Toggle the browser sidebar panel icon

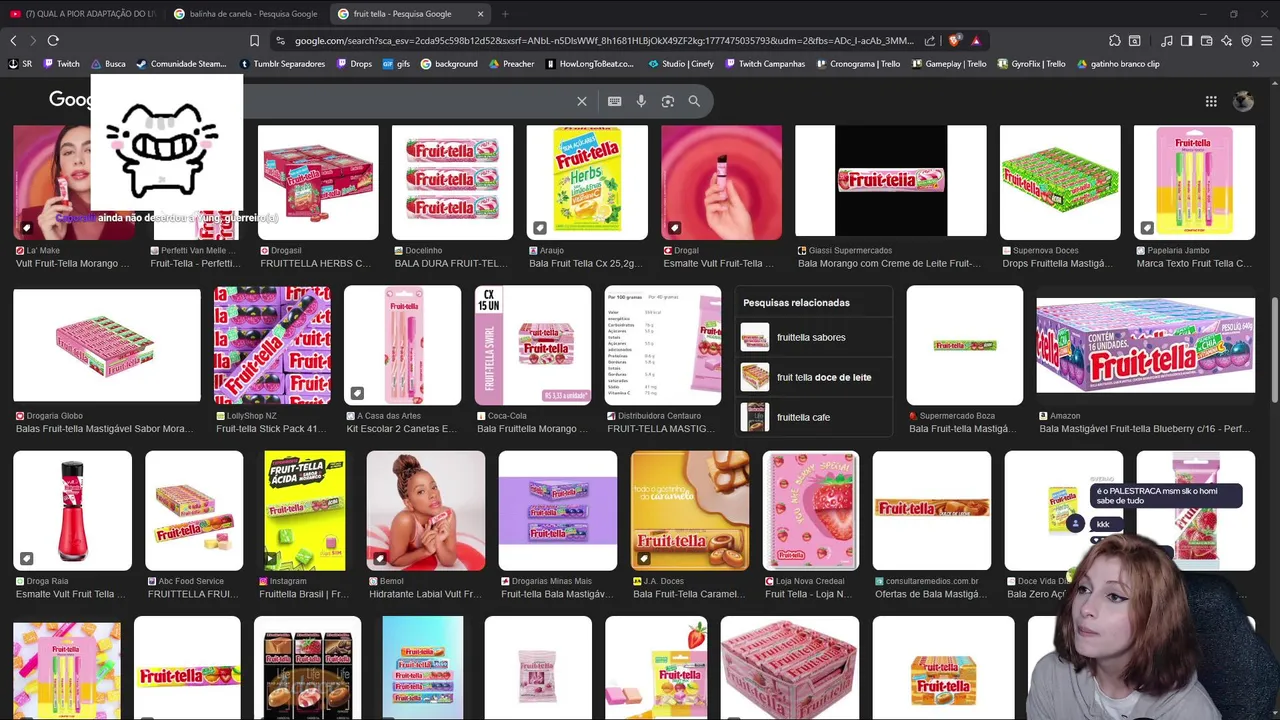1186,41
